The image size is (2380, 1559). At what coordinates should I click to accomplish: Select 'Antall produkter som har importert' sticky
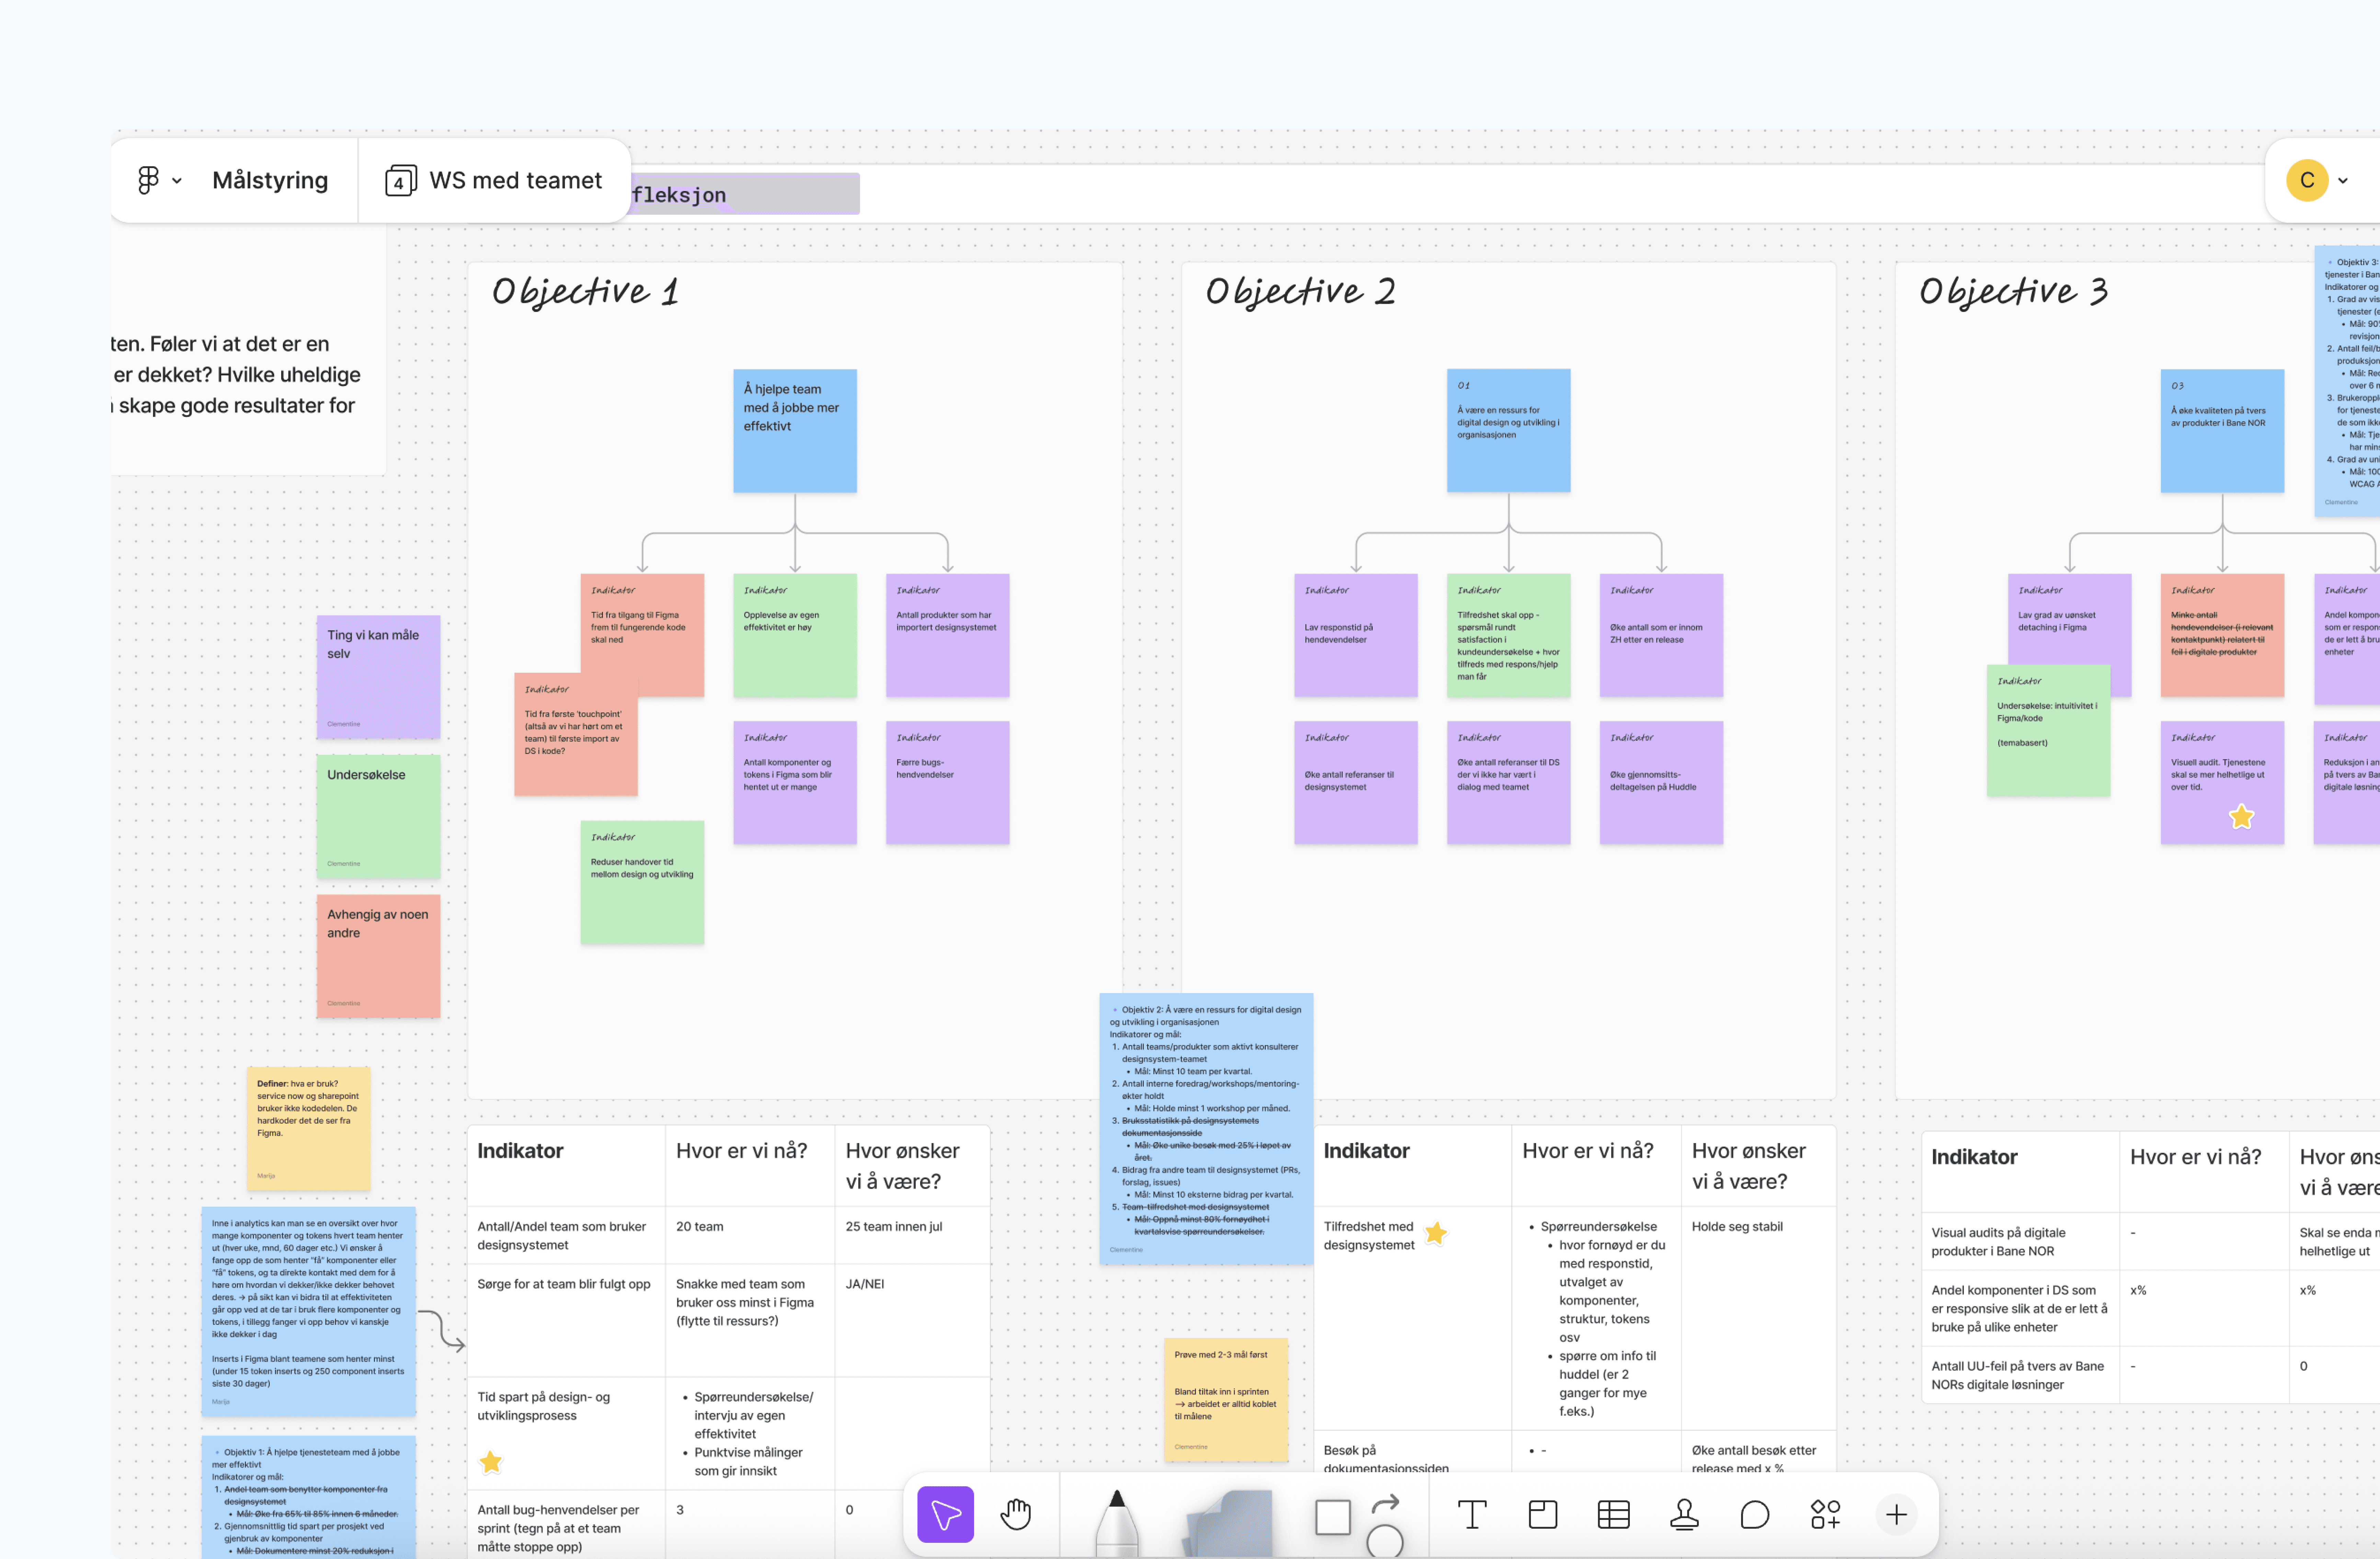pyautogui.click(x=948, y=635)
